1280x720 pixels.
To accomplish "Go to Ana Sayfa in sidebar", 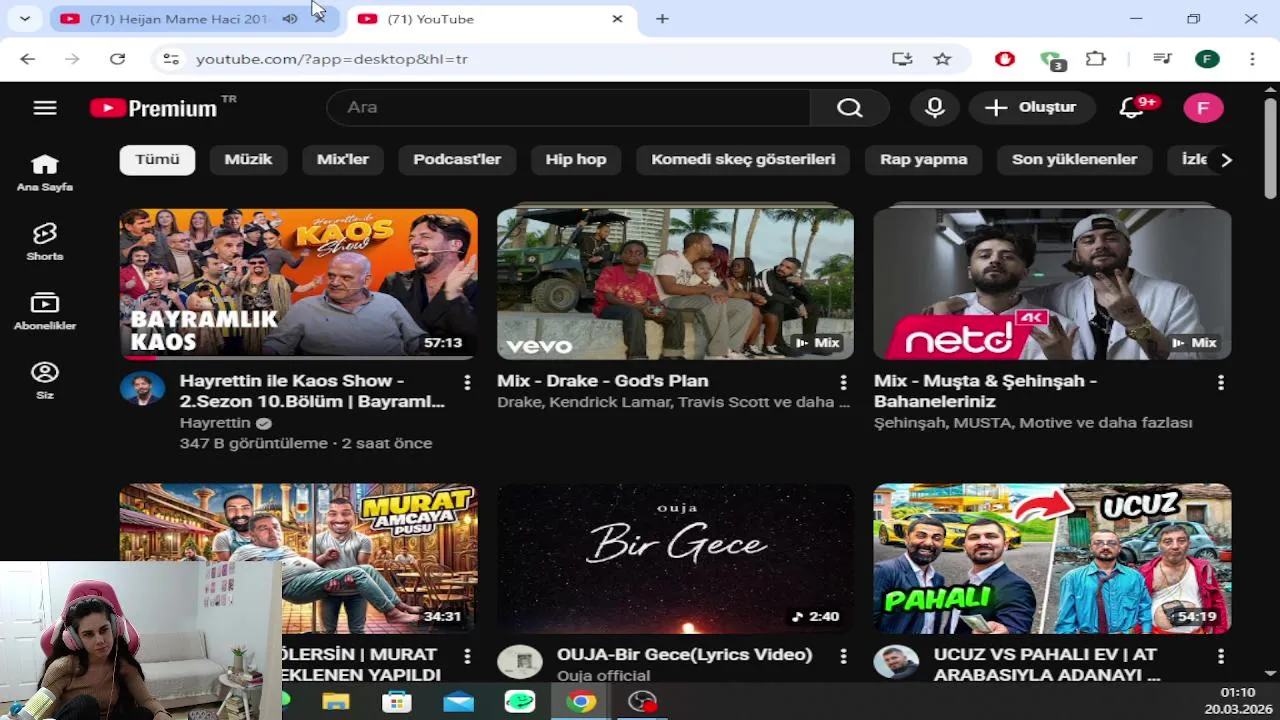I will coord(45,173).
